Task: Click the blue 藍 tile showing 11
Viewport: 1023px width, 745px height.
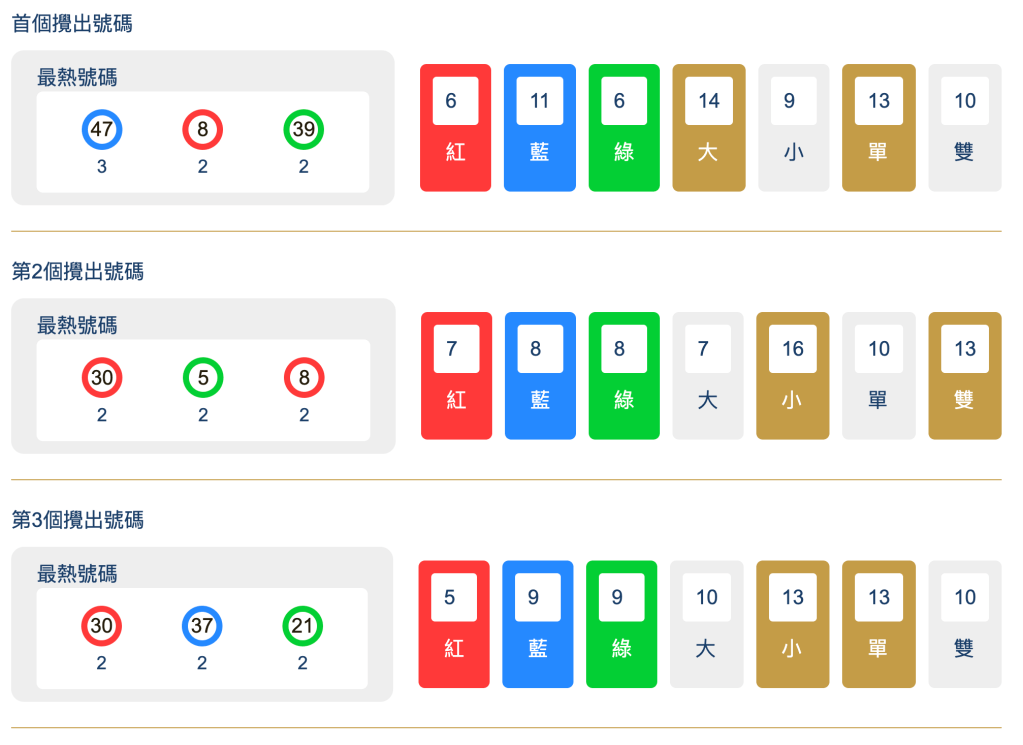Action: click(x=540, y=128)
